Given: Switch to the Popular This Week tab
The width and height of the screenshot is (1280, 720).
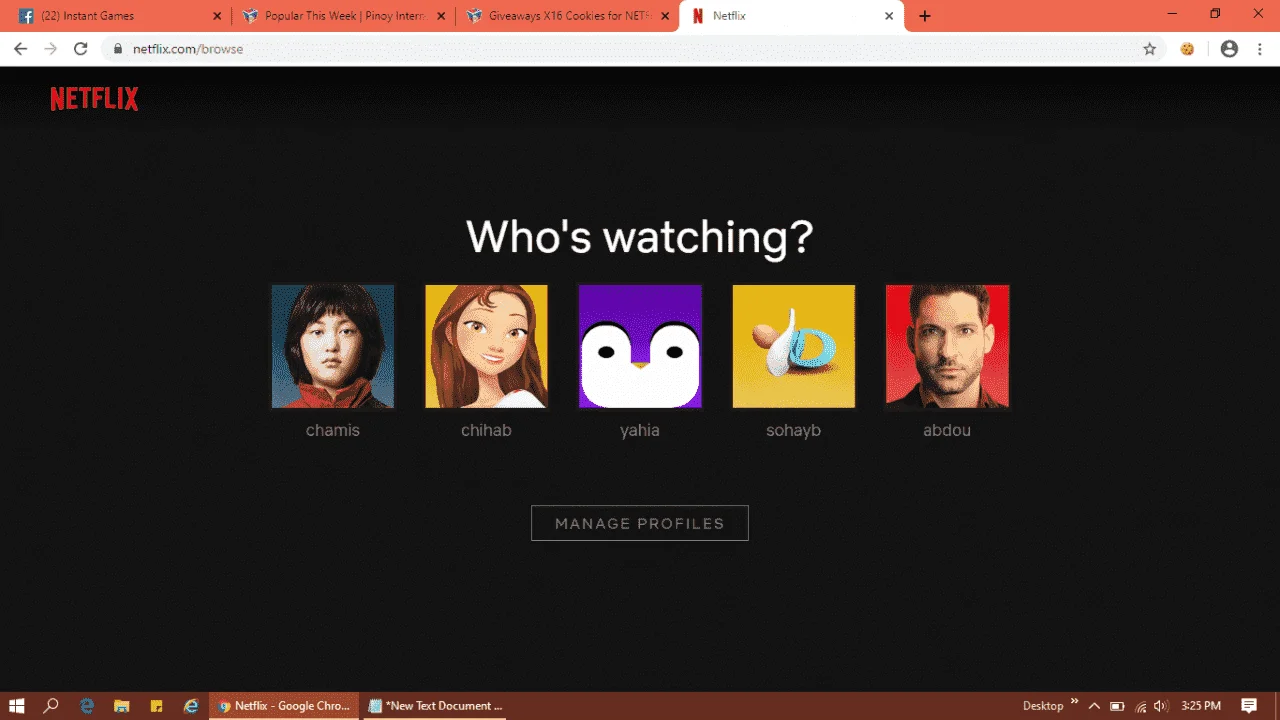Looking at the screenshot, I should tap(343, 16).
